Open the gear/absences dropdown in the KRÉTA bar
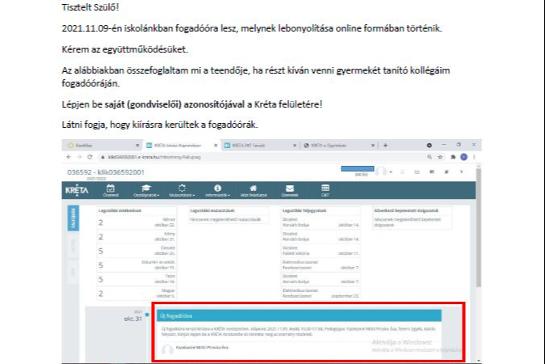 [182, 191]
